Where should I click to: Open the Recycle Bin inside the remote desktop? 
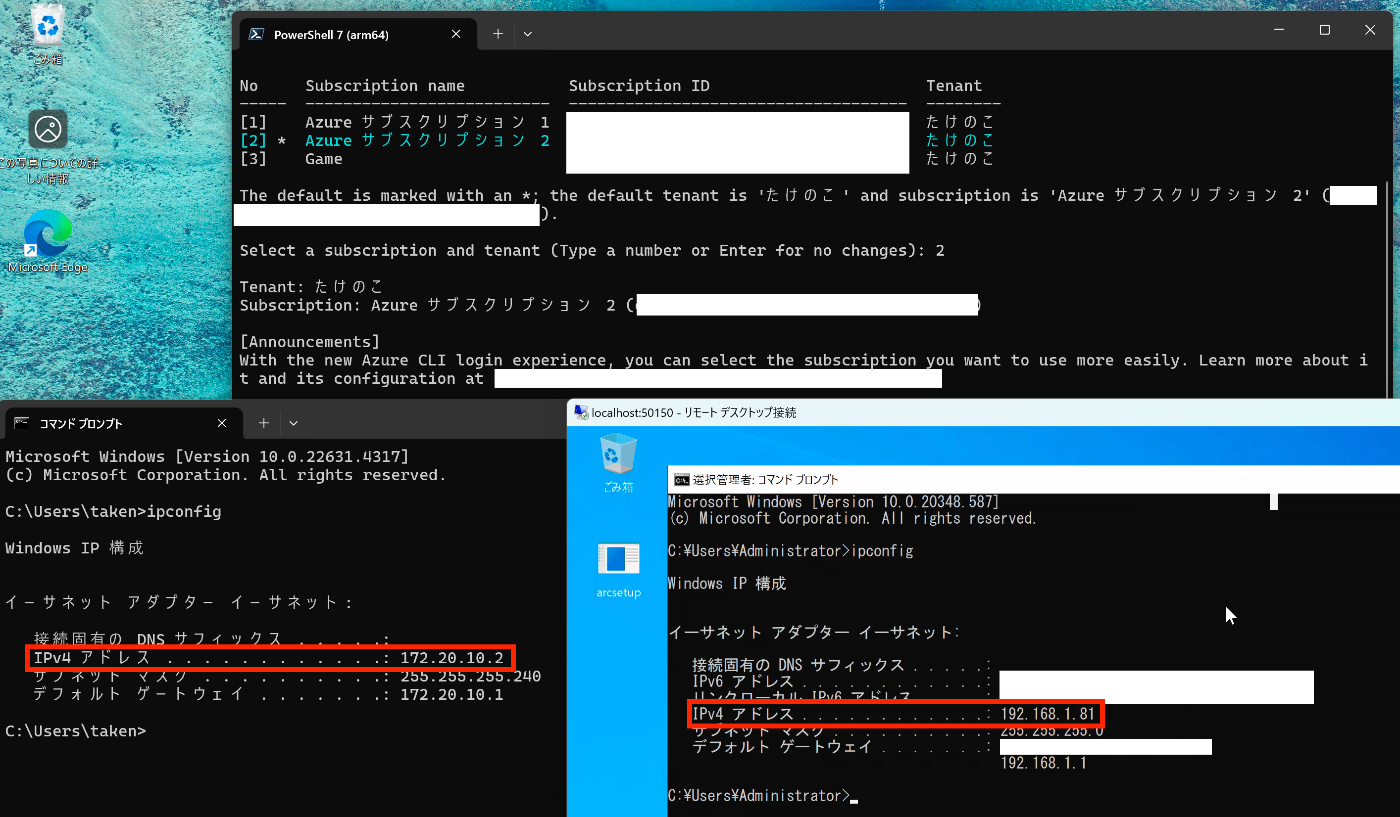click(x=618, y=465)
